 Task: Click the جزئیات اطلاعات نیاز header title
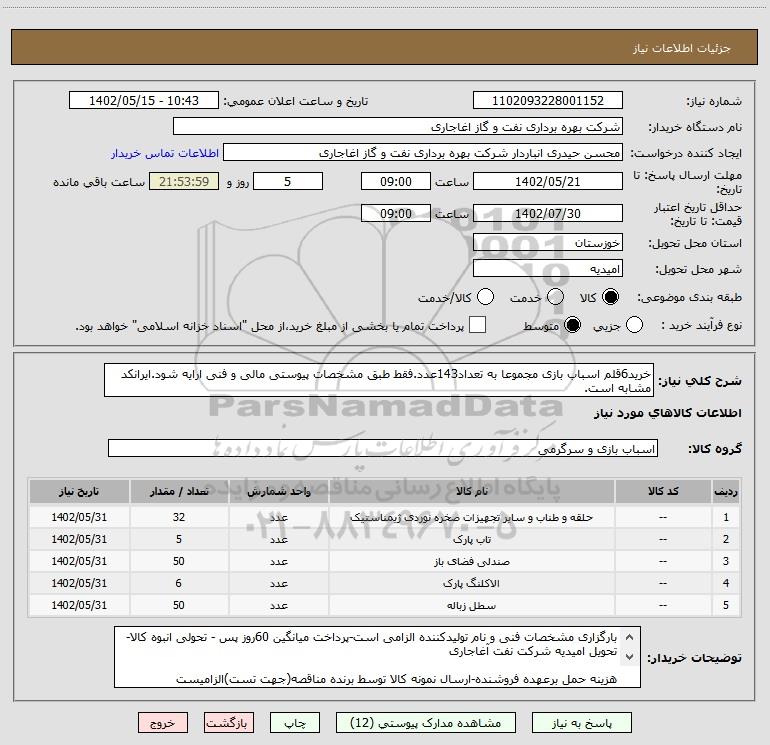point(682,48)
